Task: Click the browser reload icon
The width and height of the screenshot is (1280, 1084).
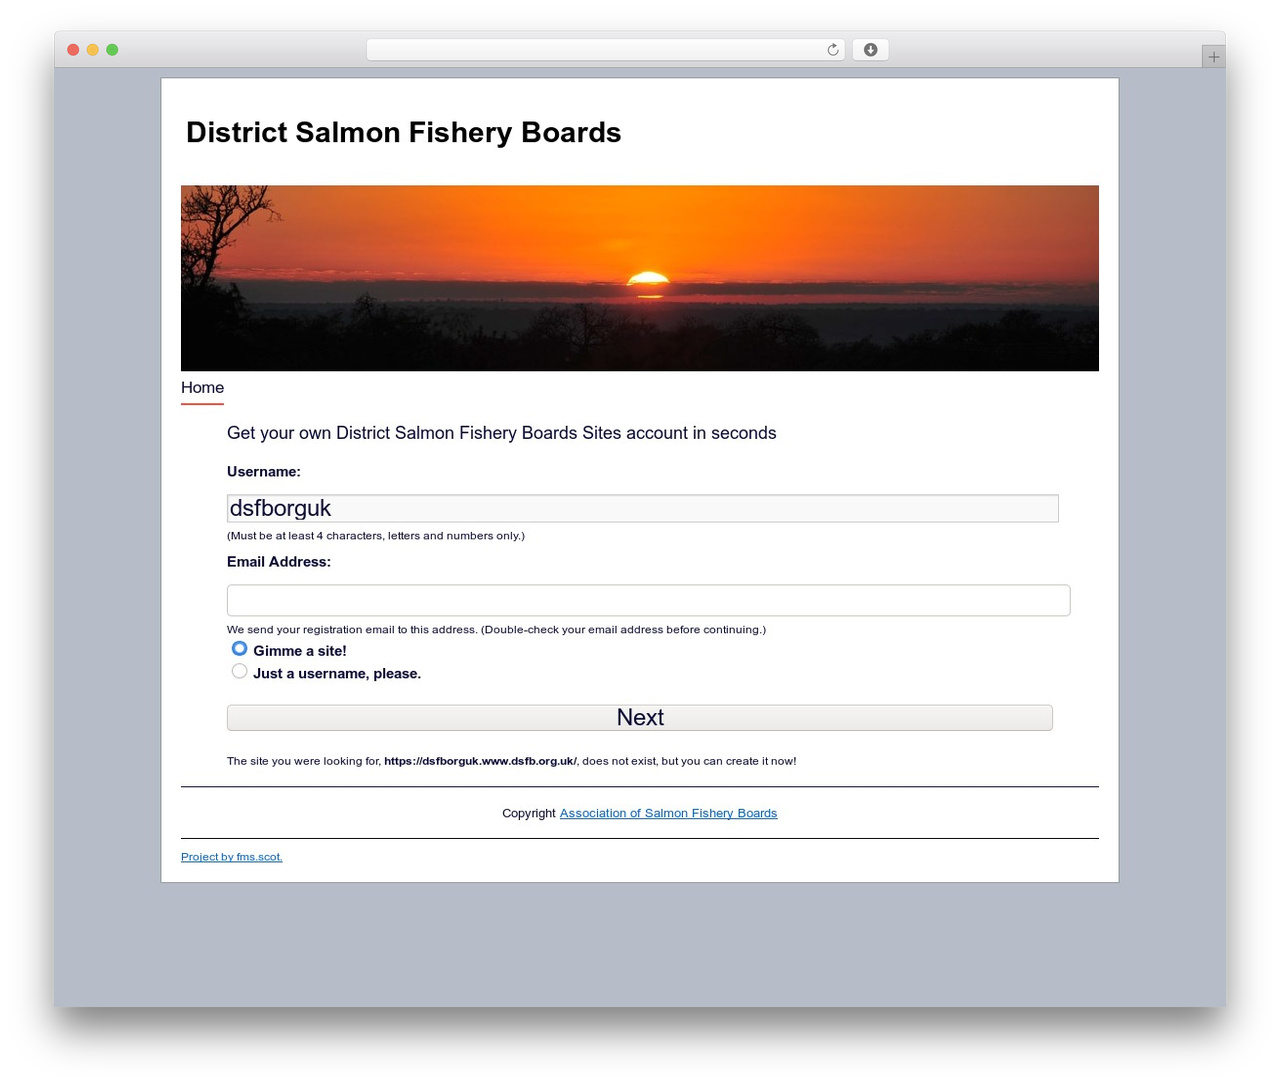Action: [833, 50]
